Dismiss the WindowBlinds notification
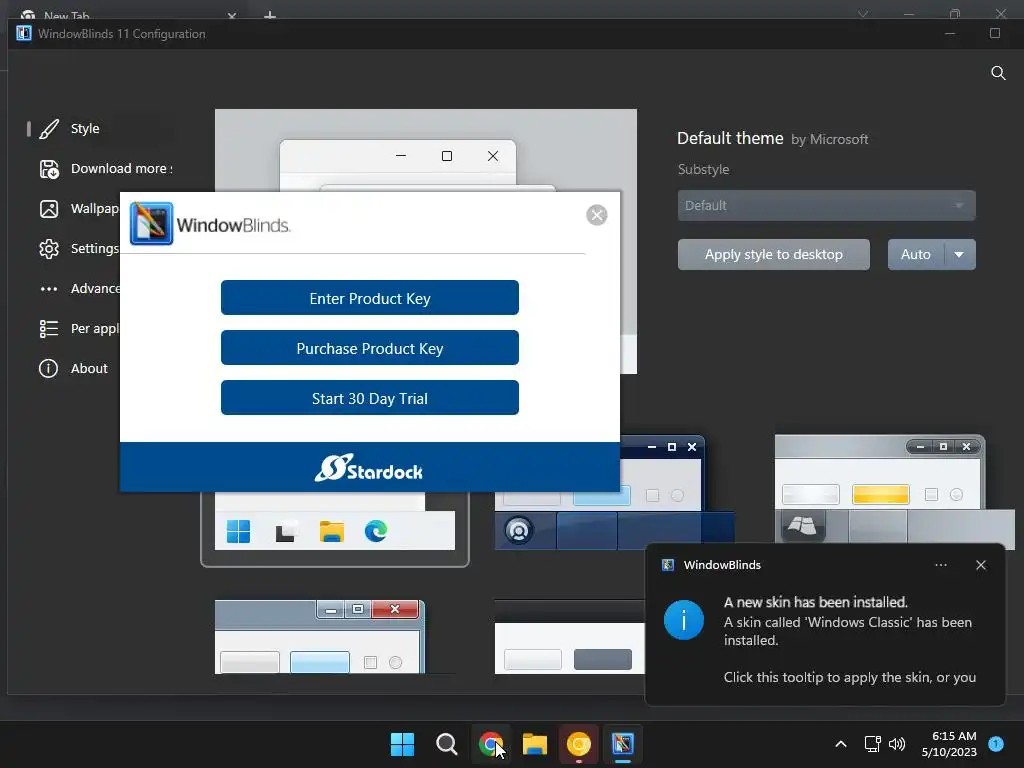1024x768 pixels. click(981, 565)
